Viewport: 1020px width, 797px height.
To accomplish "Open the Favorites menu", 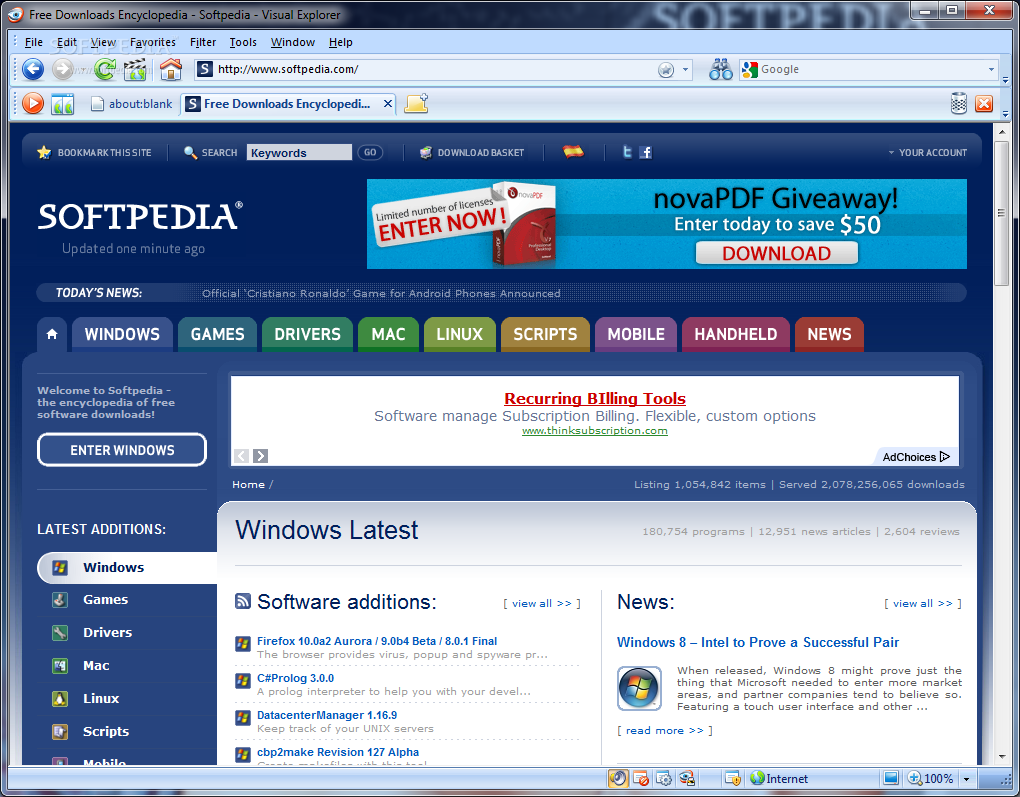I will tap(153, 42).
